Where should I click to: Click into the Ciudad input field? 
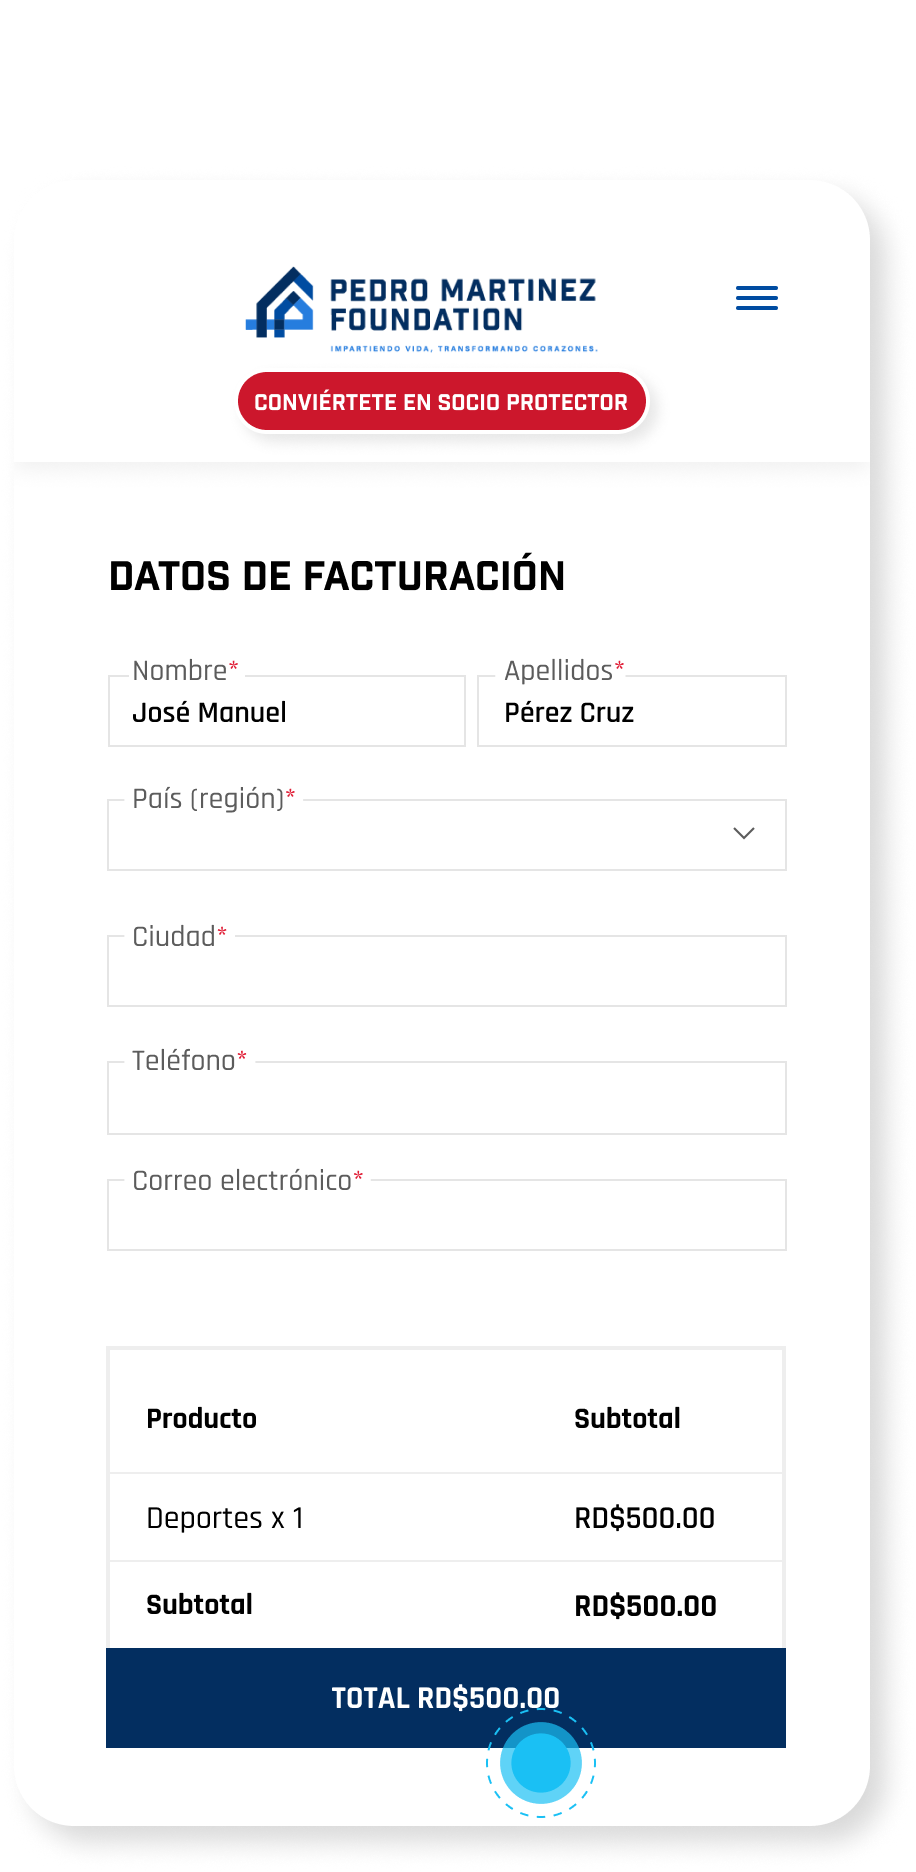click(x=447, y=971)
